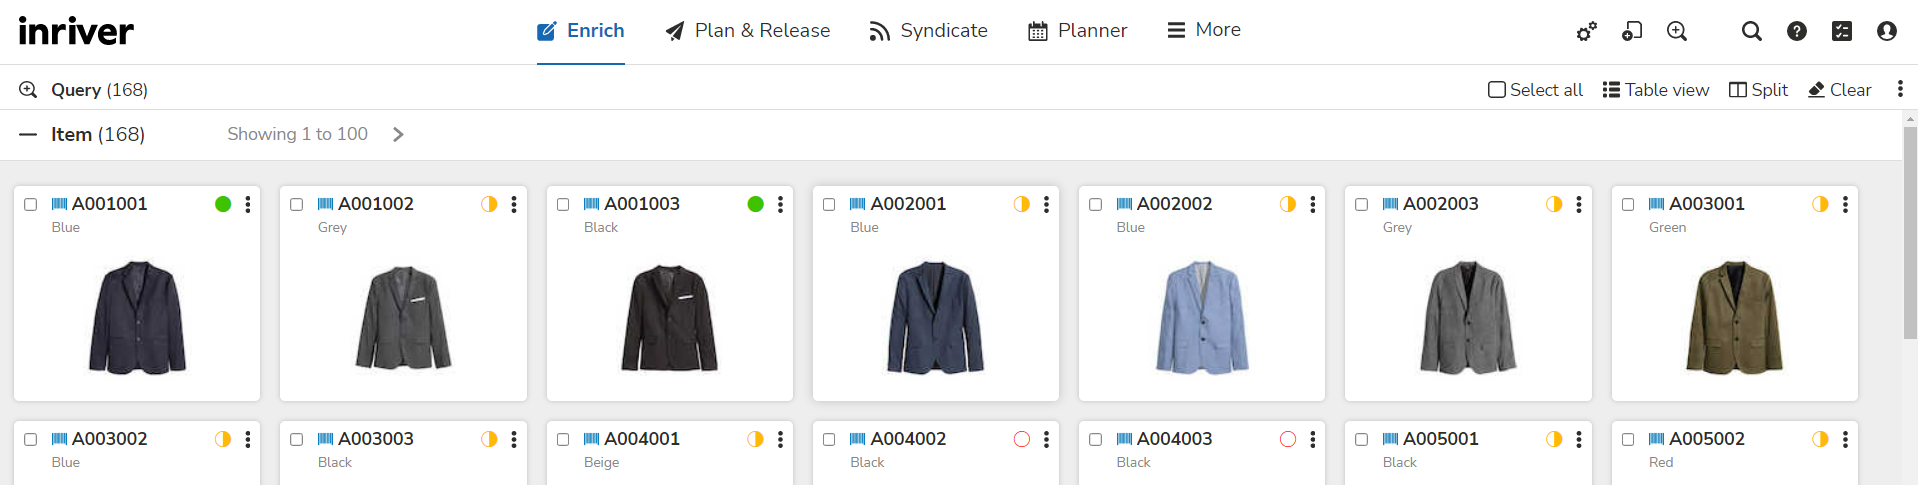Open three-dot menu on A003001 card
This screenshot has width=1918, height=485.
click(1845, 204)
